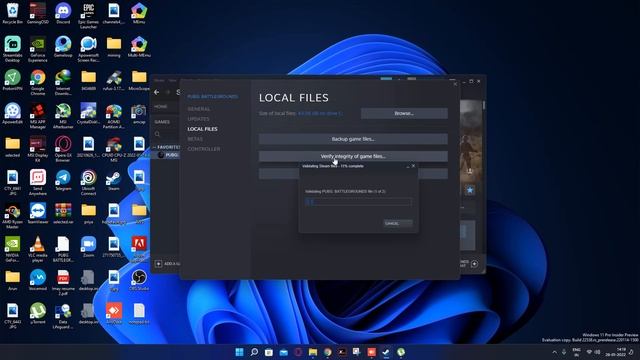Screen dimensions: 640x360
Task: Click the Steam library search icon
Action: click(158, 134)
